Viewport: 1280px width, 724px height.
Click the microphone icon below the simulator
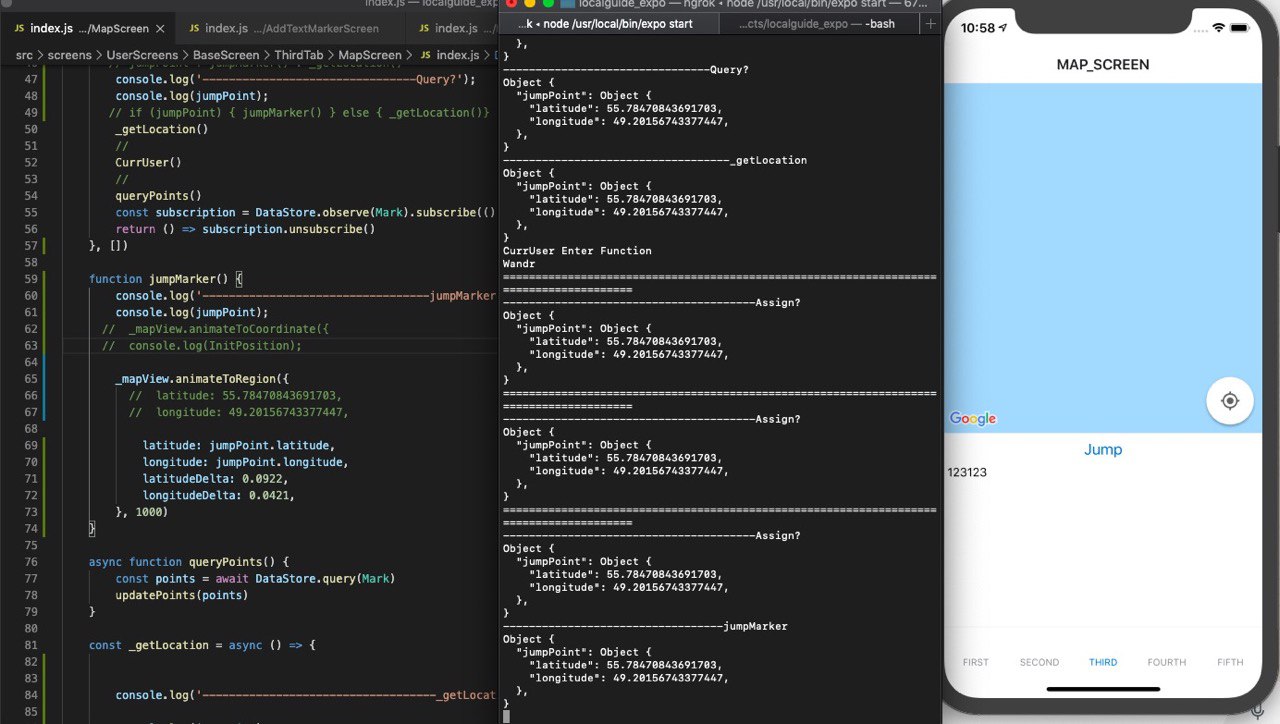[x=1257, y=711]
